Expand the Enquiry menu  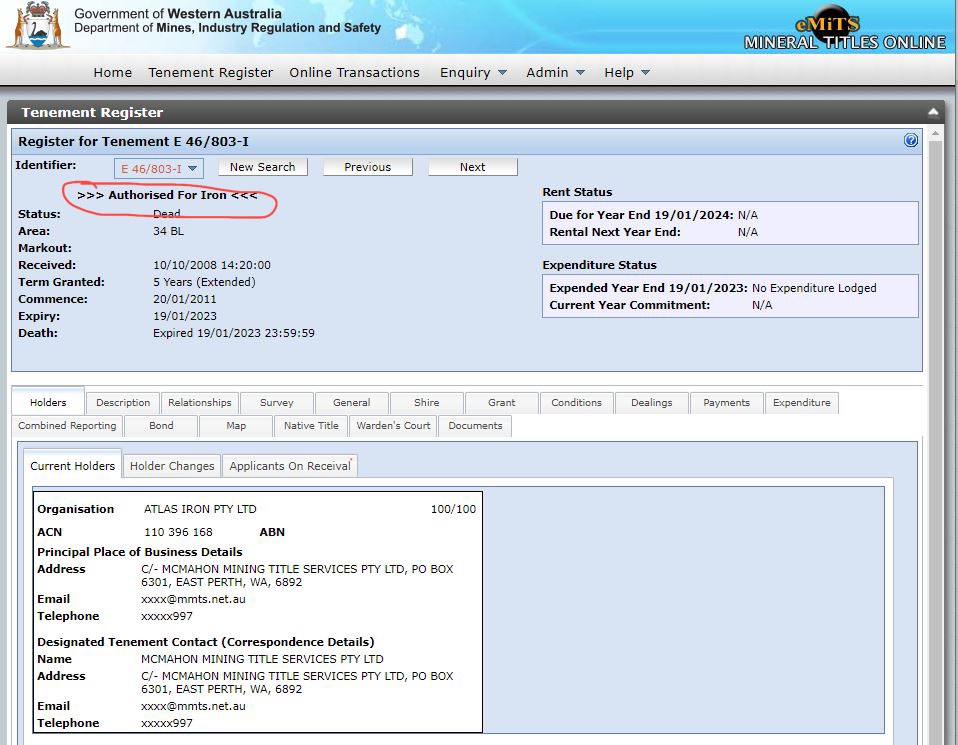click(473, 72)
